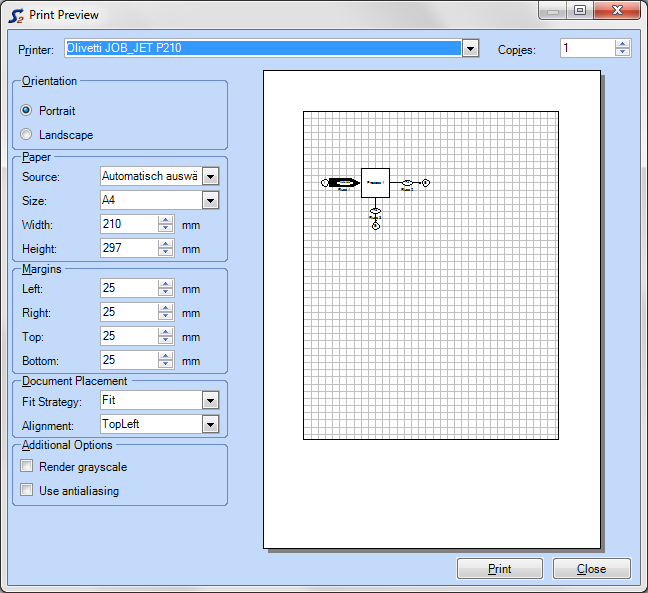Image resolution: width=648 pixels, height=593 pixels.
Task: Click the Print button
Action: click(x=500, y=569)
